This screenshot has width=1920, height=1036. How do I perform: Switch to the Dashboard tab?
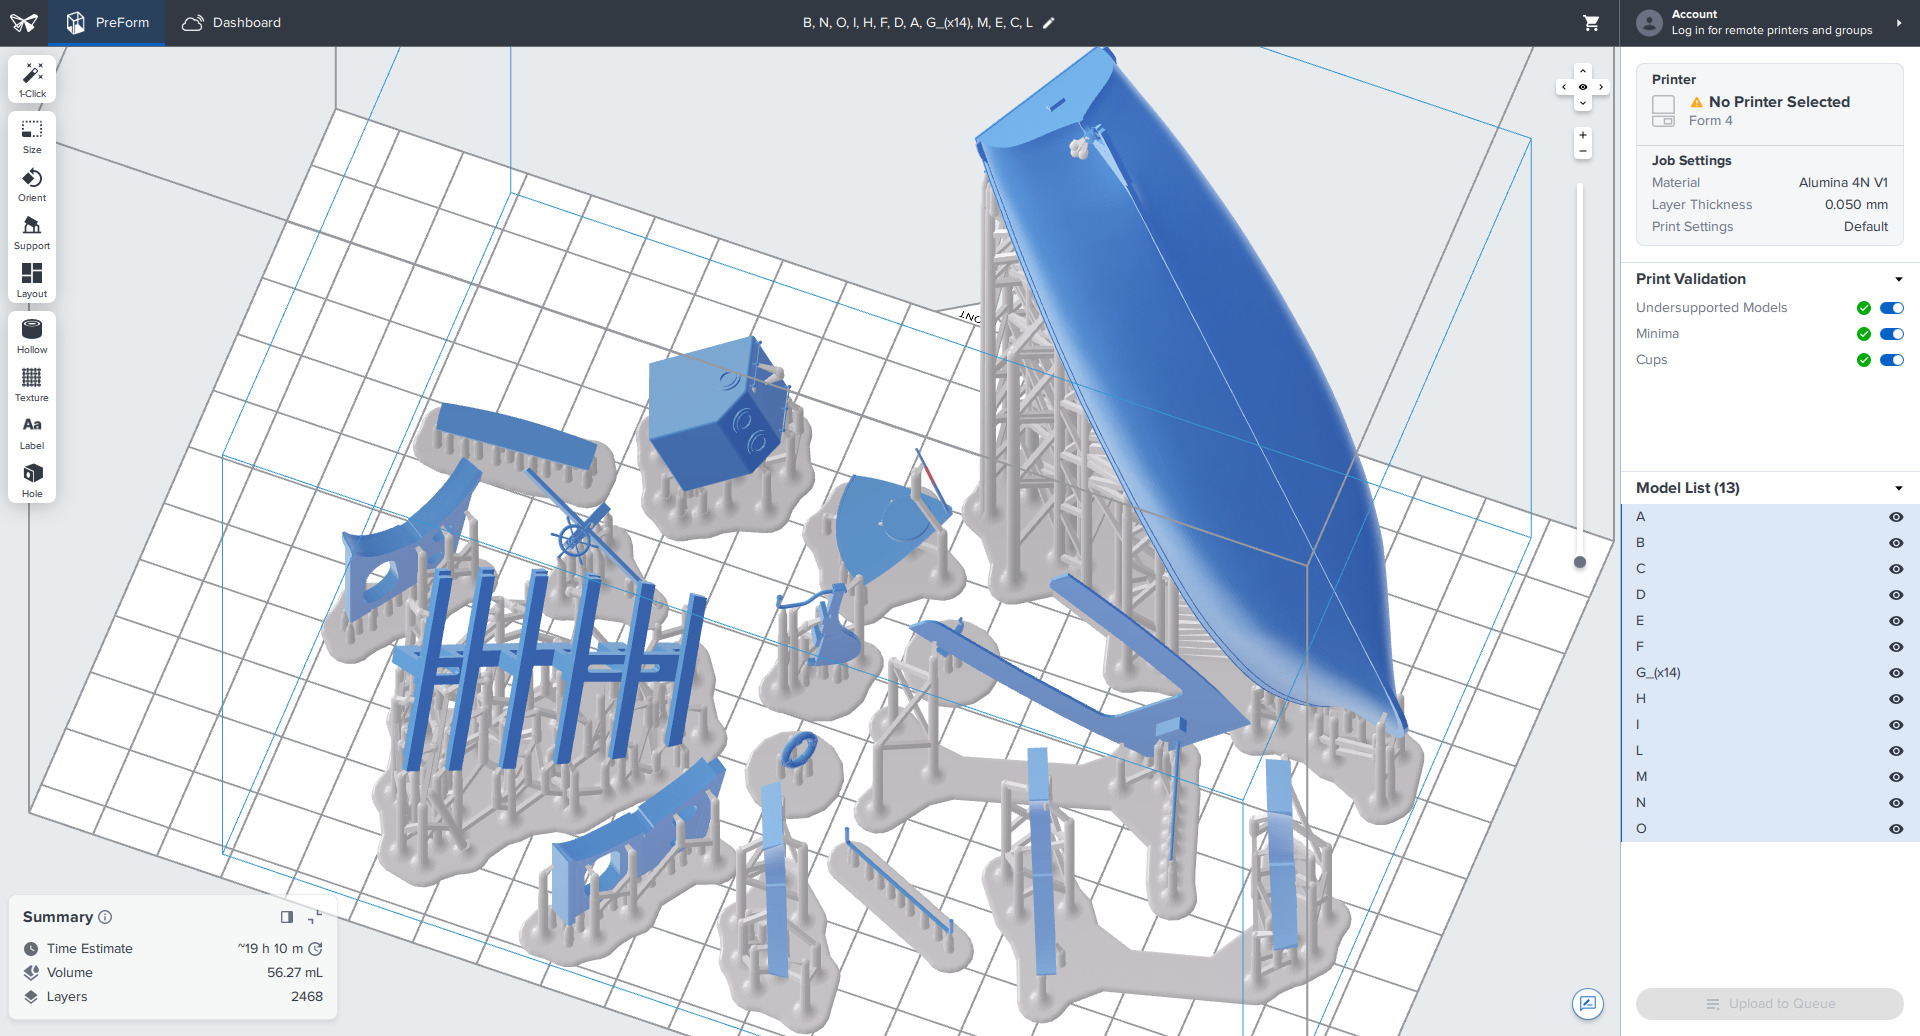231,23
